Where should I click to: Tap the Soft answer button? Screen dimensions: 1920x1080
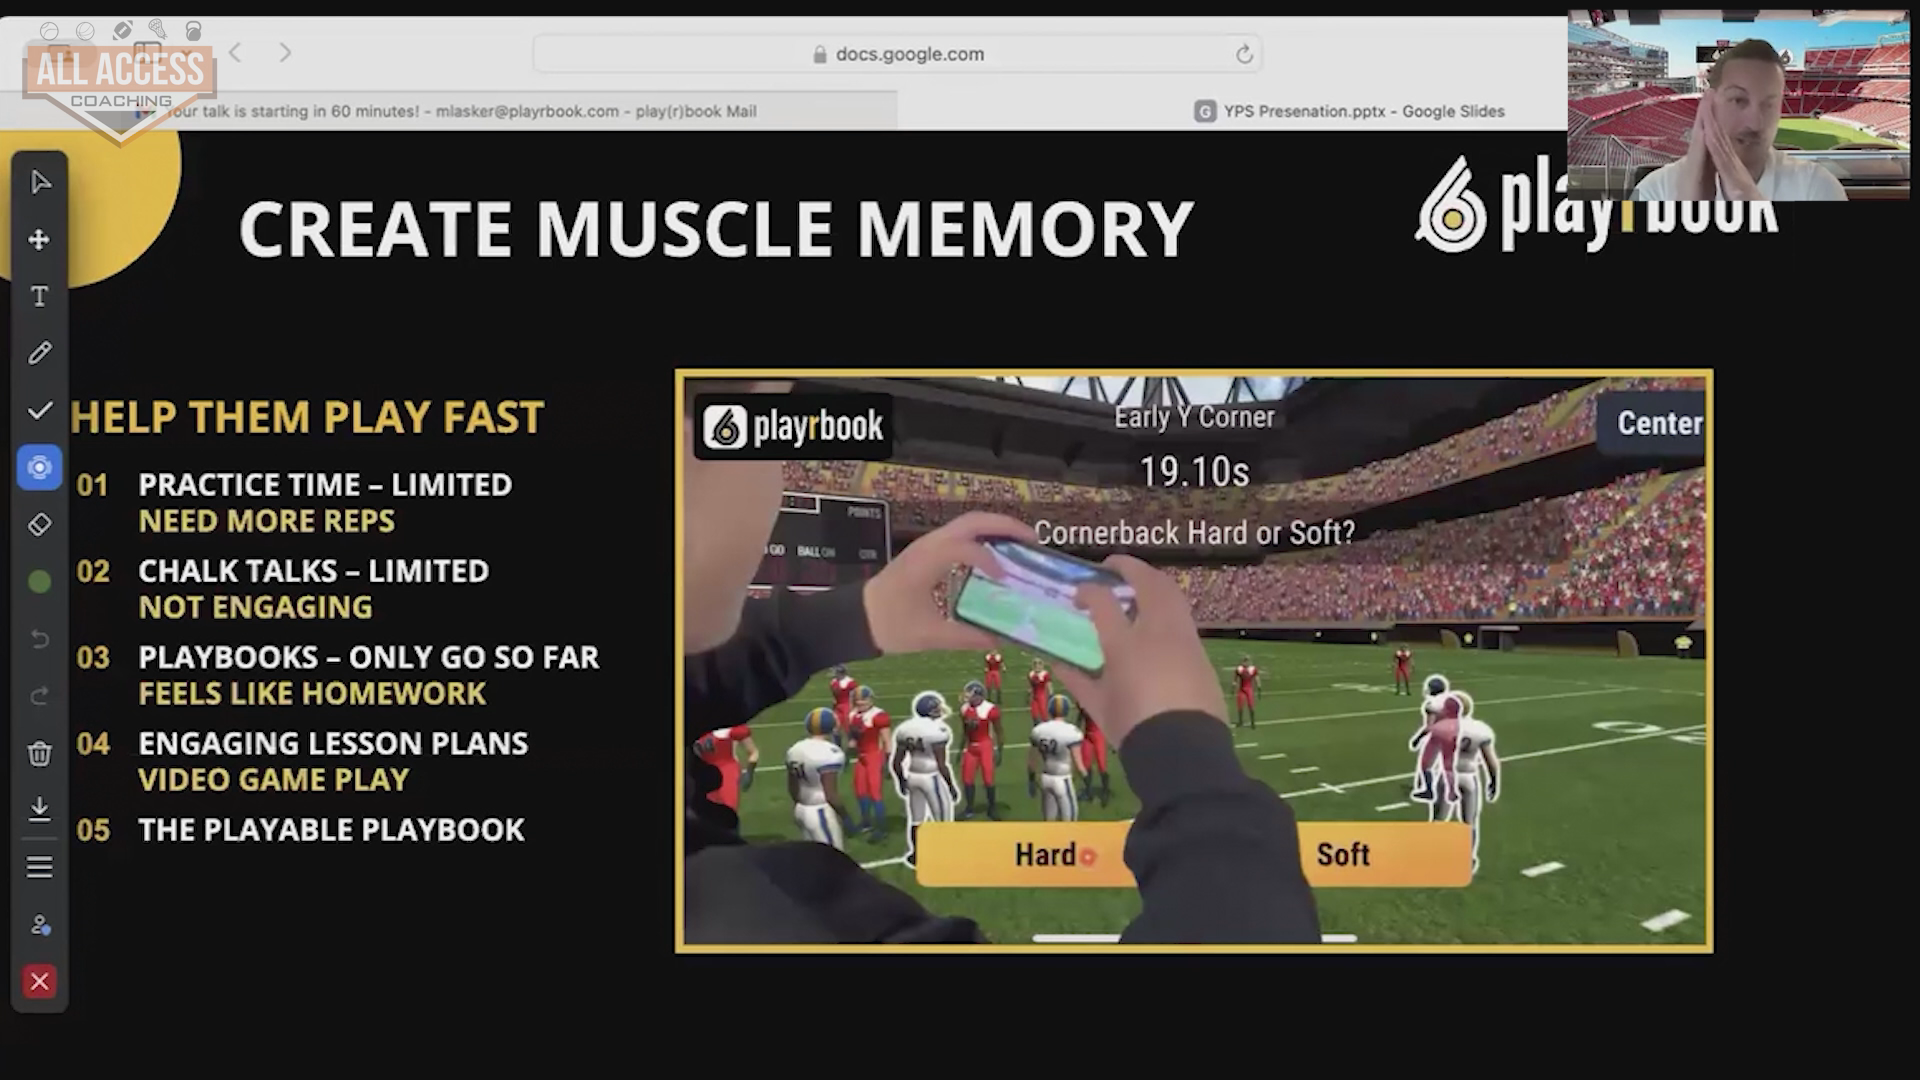1384,855
